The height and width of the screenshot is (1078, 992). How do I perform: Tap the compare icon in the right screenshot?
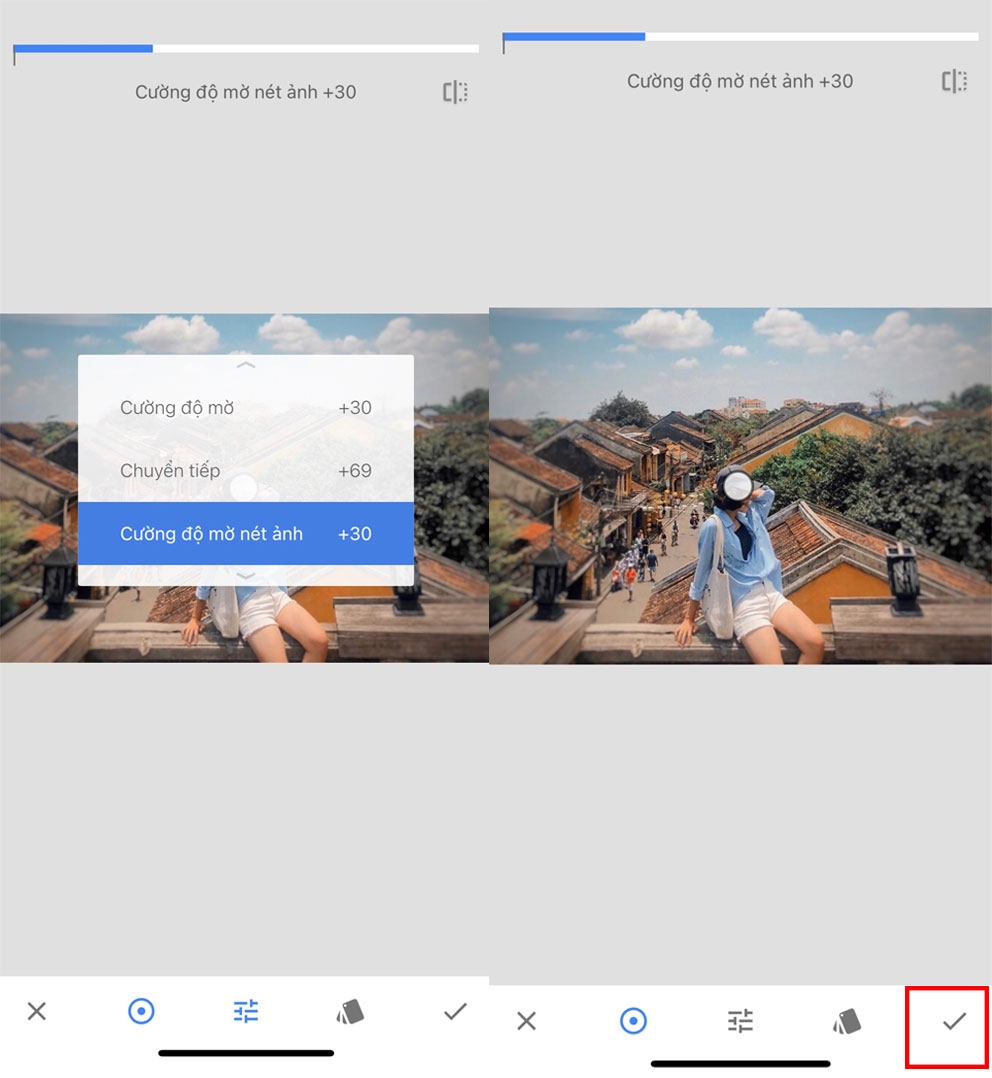click(952, 81)
